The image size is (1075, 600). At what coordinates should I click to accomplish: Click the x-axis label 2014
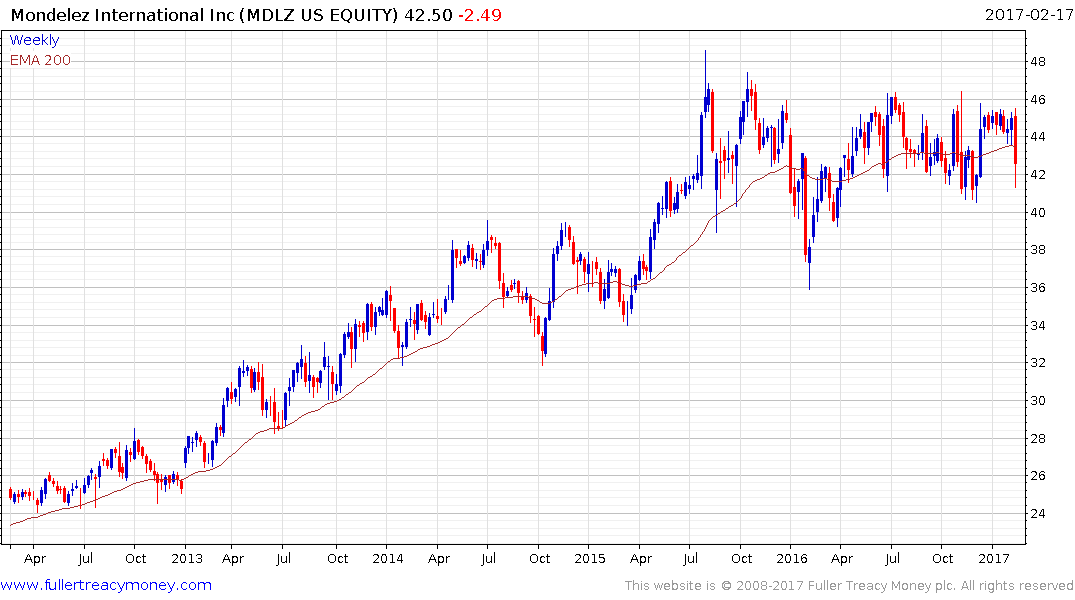coord(388,558)
